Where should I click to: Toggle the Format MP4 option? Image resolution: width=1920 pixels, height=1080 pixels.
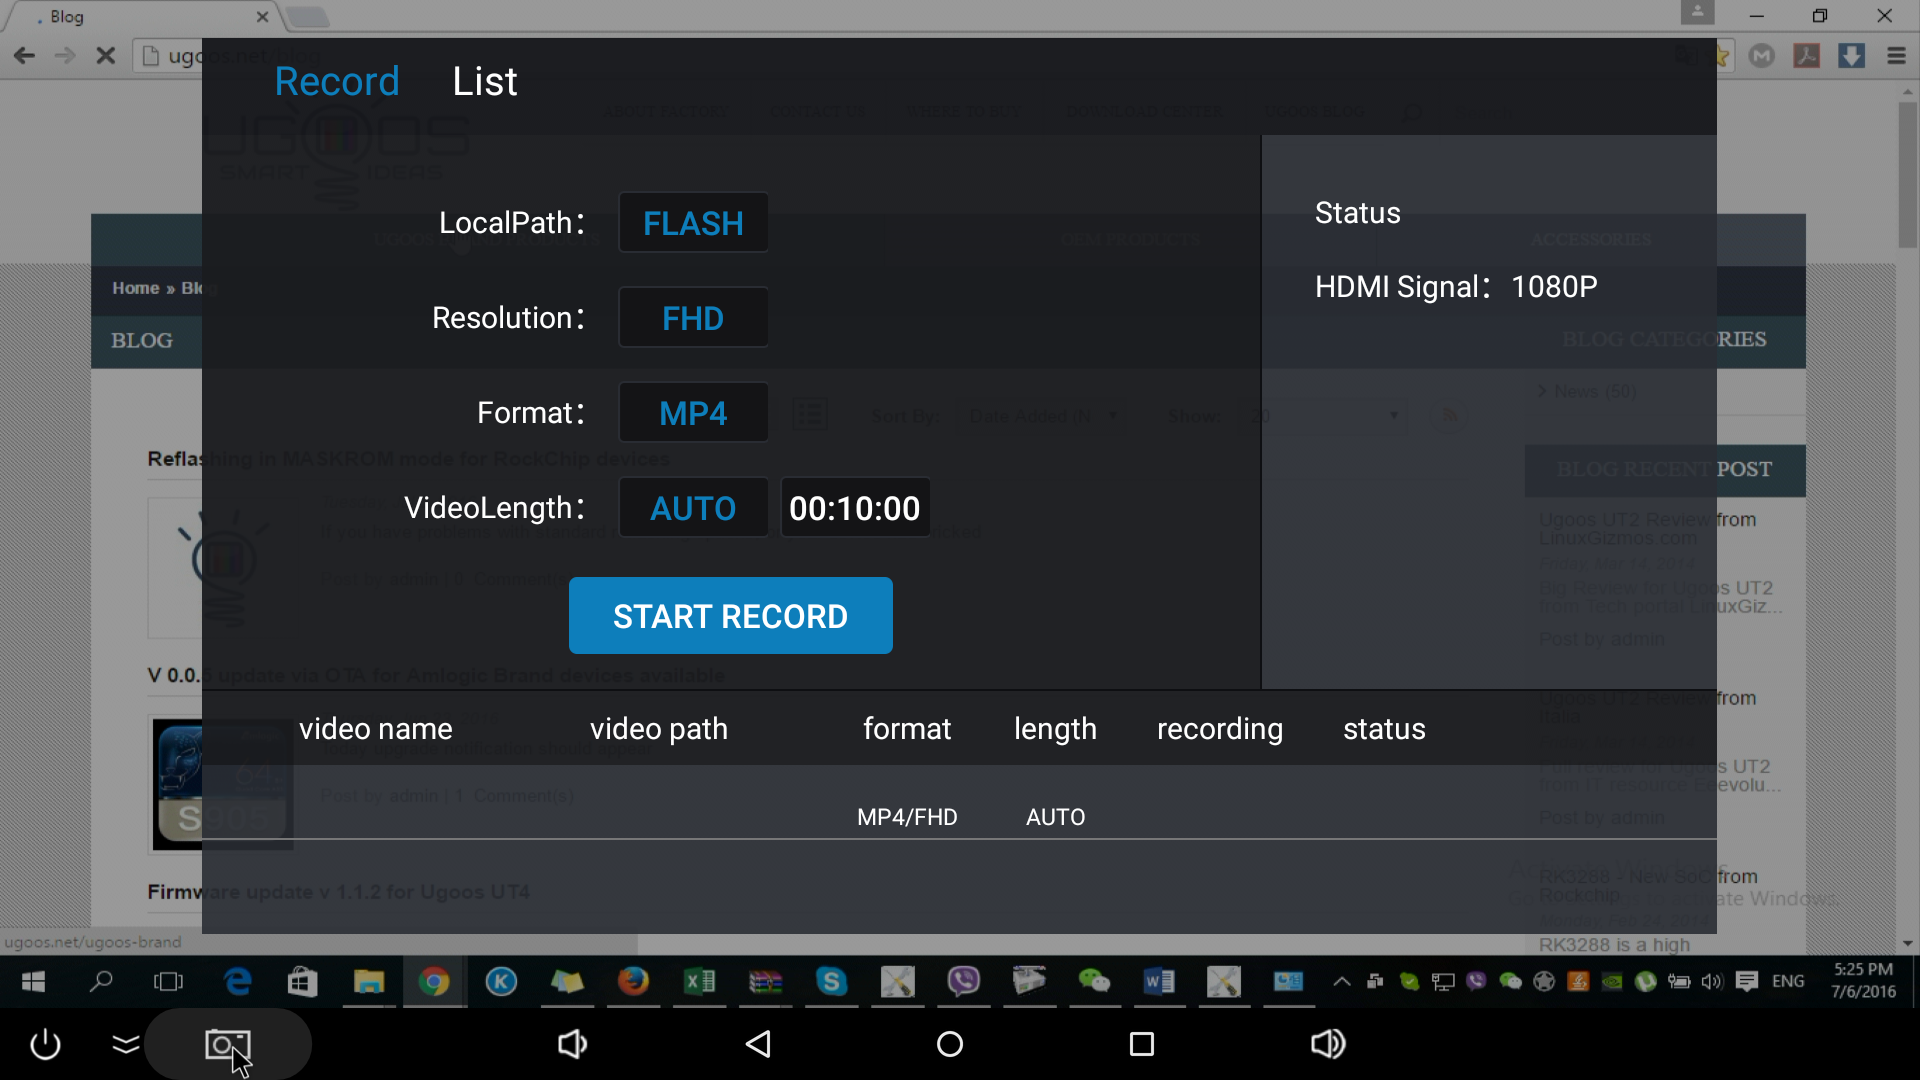point(693,412)
